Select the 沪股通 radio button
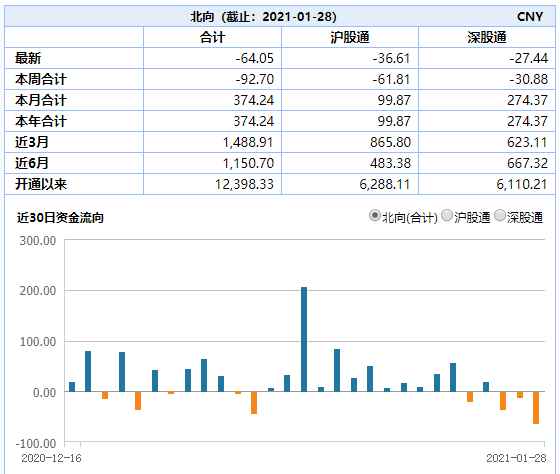Viewport: 560px width, 474px height. tap(446, 216)
